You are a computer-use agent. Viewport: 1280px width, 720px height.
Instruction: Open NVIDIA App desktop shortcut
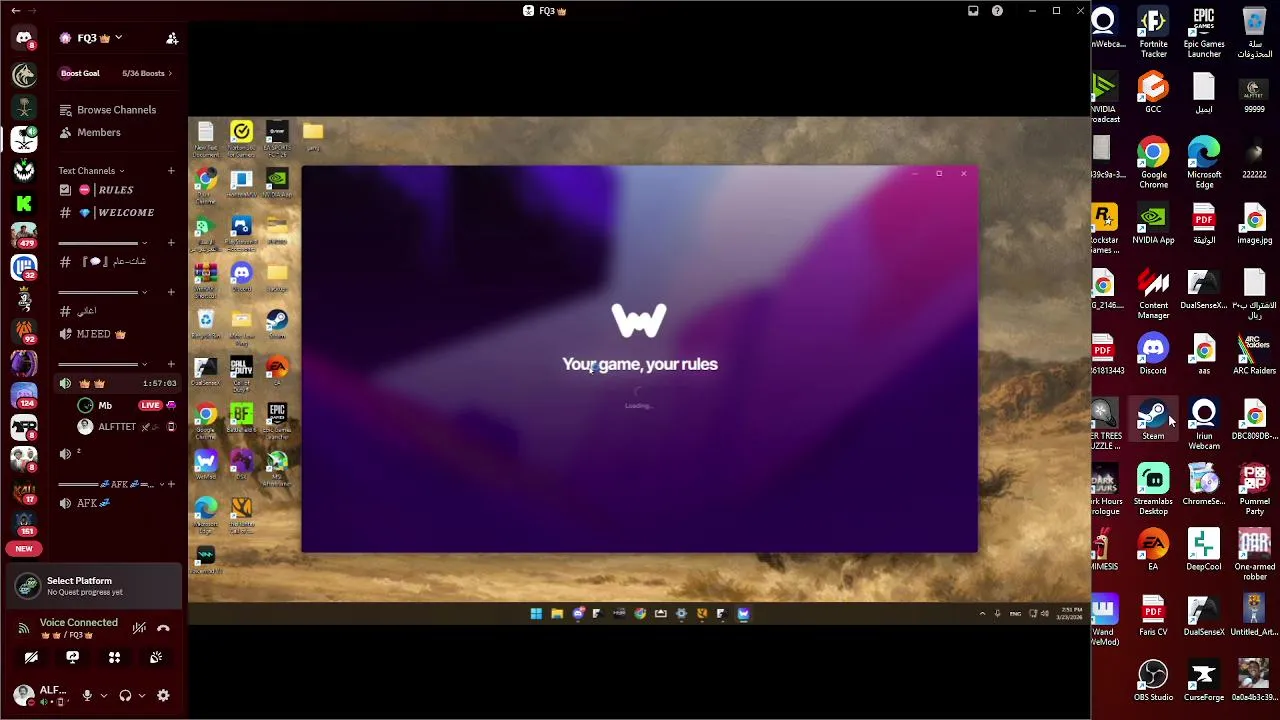pos(1153,224)
